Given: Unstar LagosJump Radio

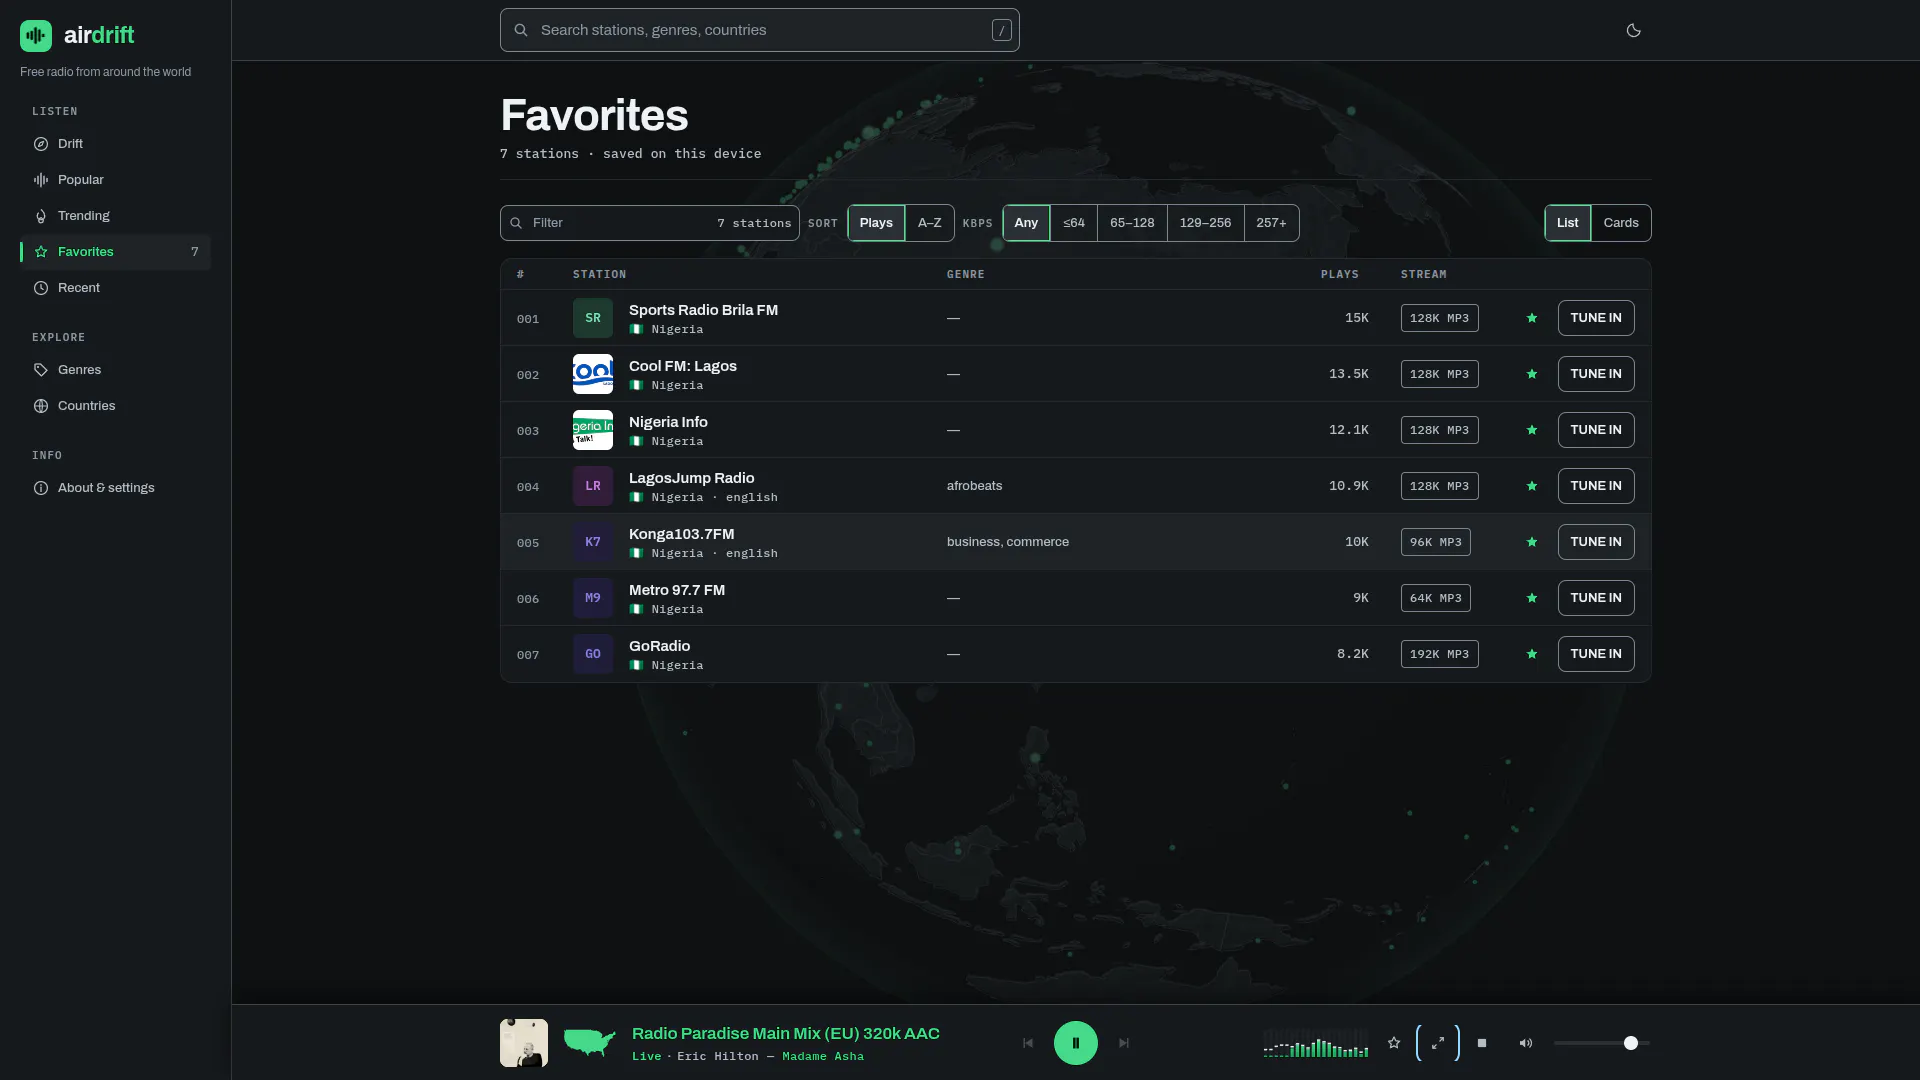Looking at the screenshot, I should pos(1531,486).
